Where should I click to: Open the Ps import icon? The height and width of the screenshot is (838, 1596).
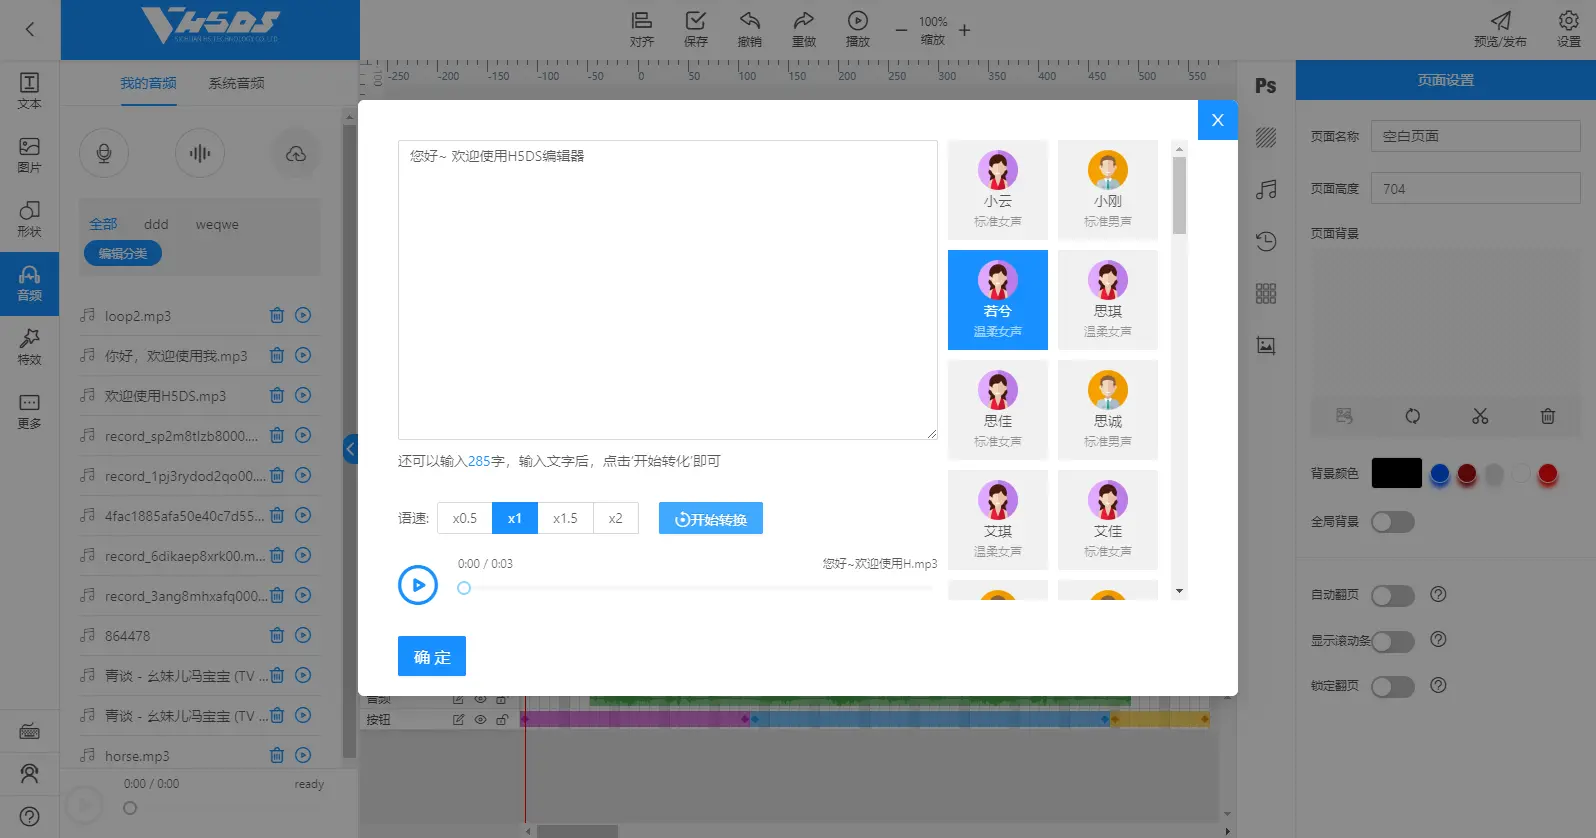[1266, 86]
